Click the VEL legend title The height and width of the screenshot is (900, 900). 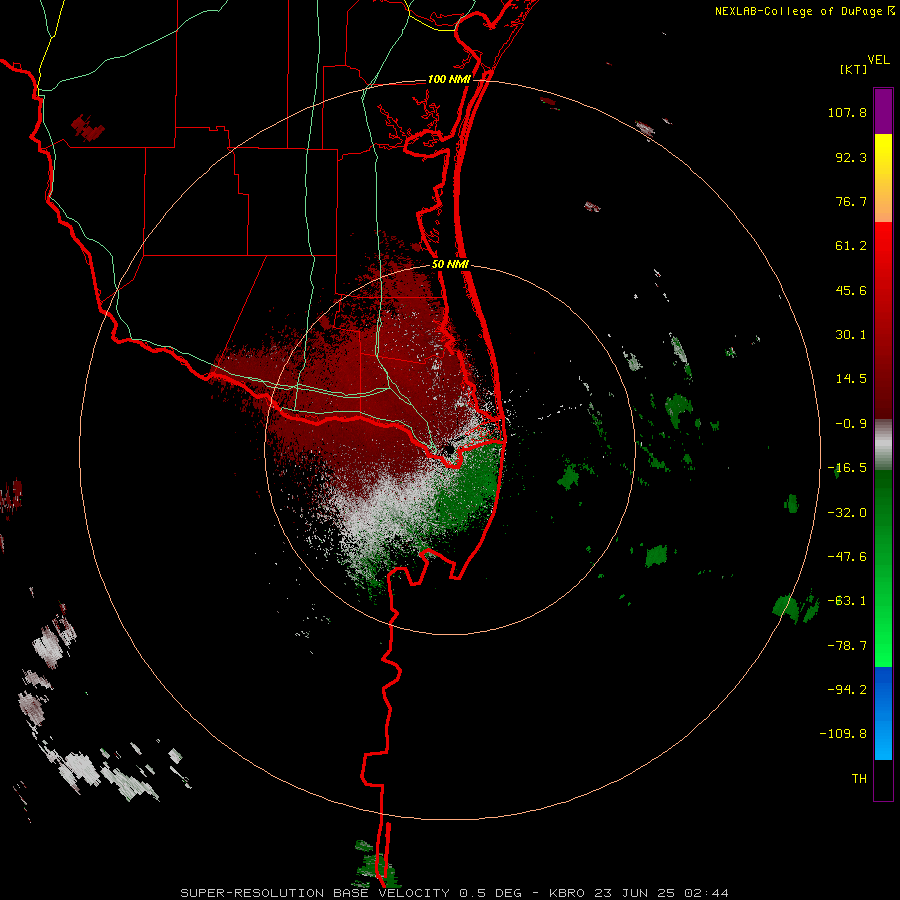(878, 59)
